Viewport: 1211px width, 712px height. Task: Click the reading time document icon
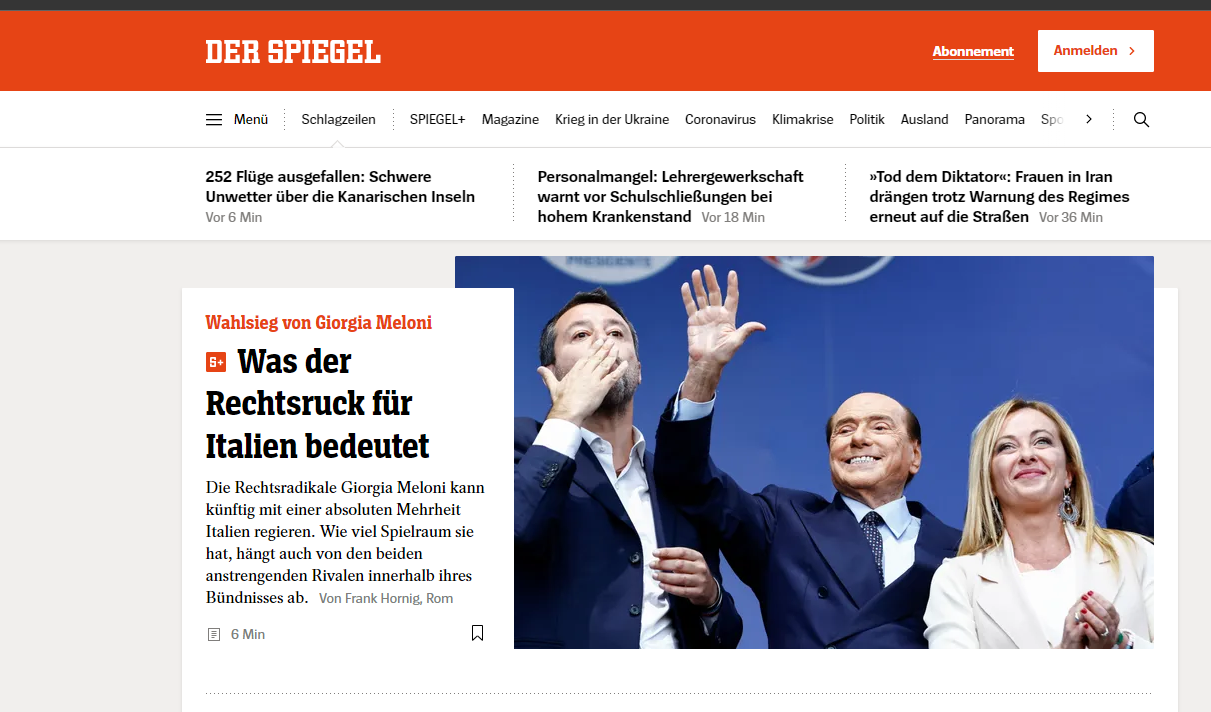(x=213, y=634)
